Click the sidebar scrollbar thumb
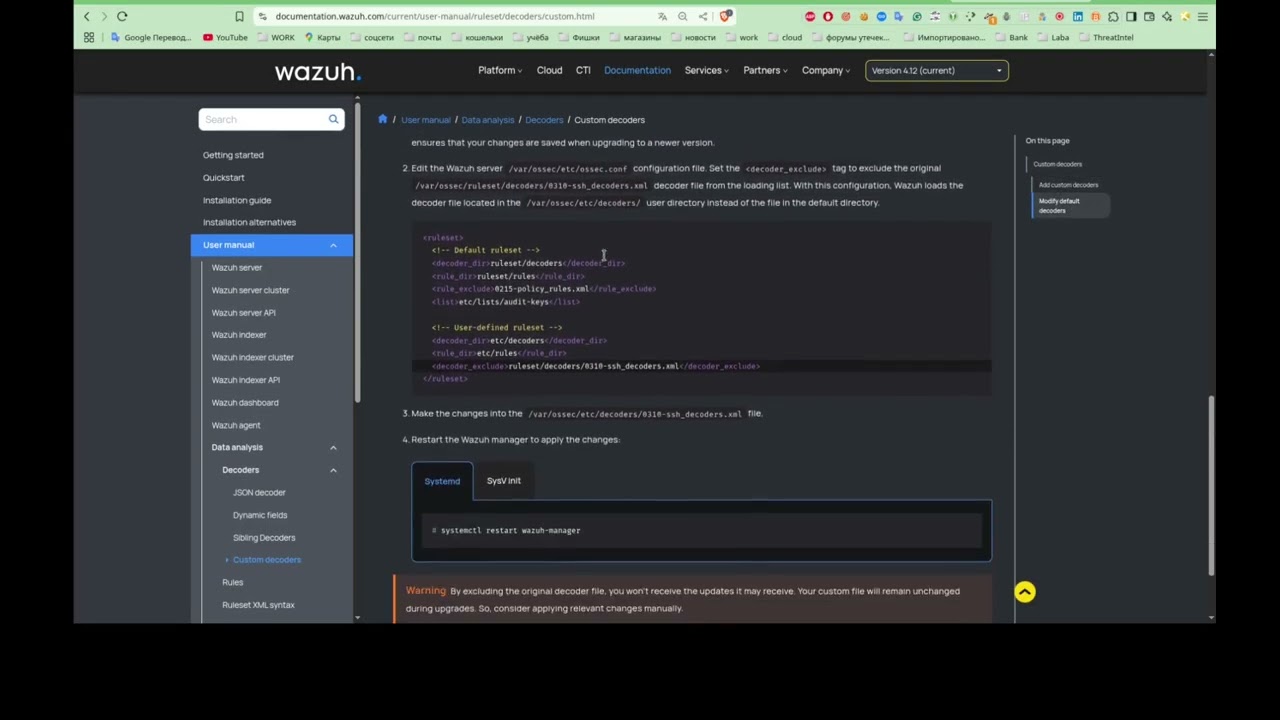This screenshot has height=720, width=1280. coord(357,252)
